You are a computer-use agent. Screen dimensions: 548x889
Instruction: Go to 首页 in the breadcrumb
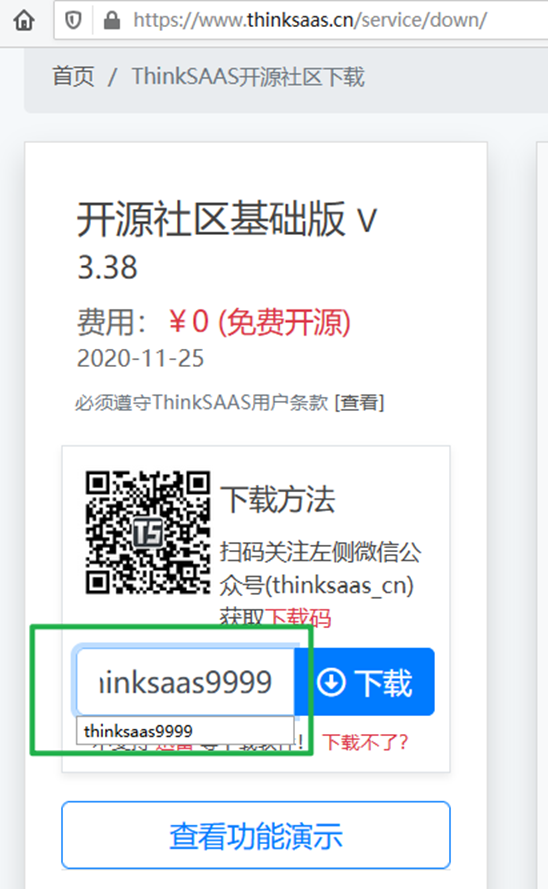click(73, 77)
